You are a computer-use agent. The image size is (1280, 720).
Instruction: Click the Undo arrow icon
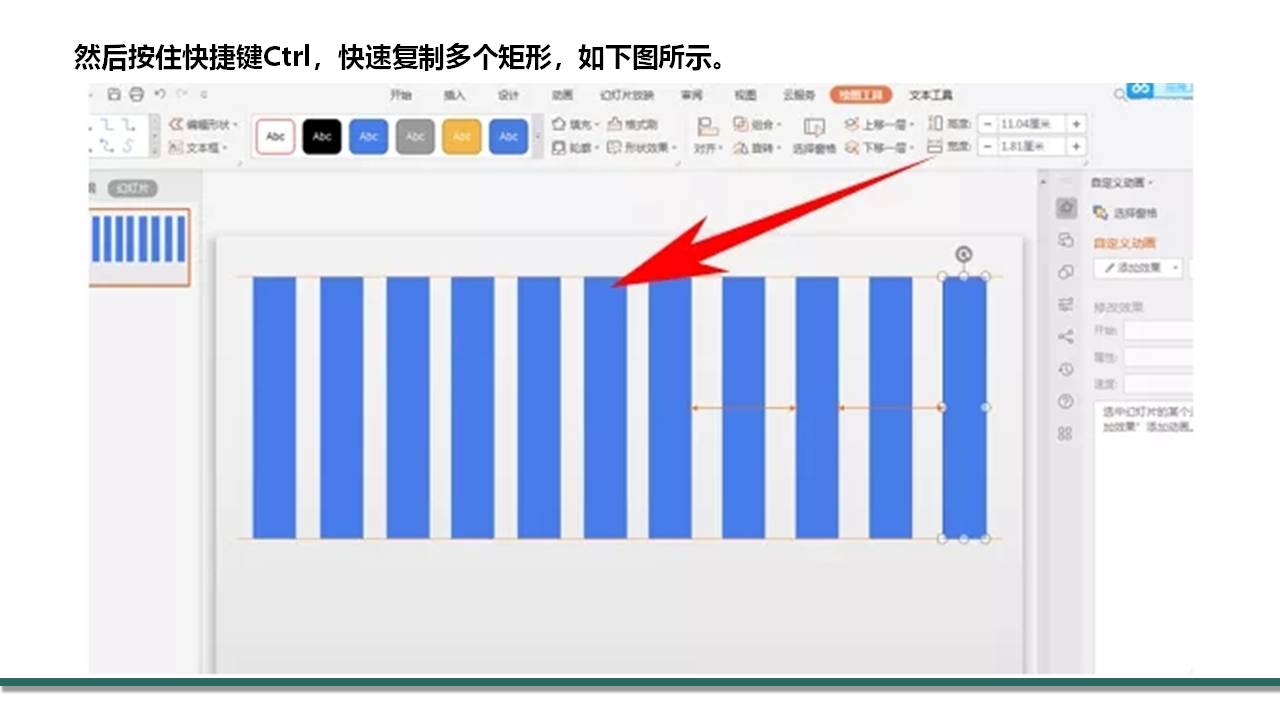[160, 94]
